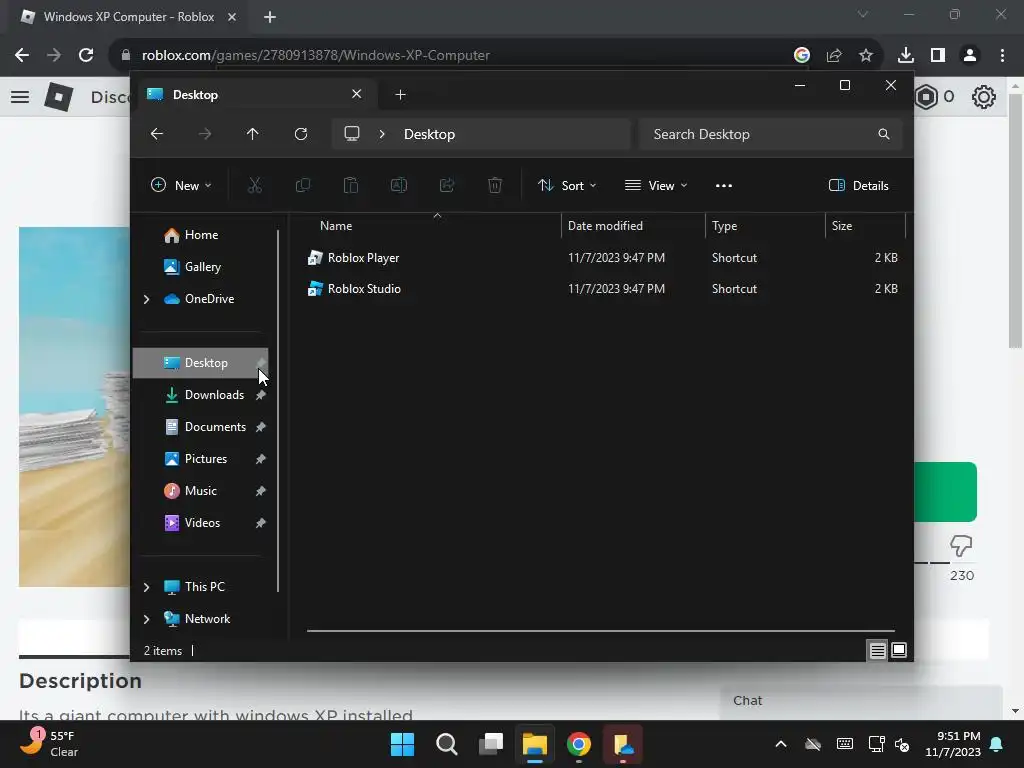Open the New dropdown in Explorer
Viewport: 1024px width, 768px height.
181,185
